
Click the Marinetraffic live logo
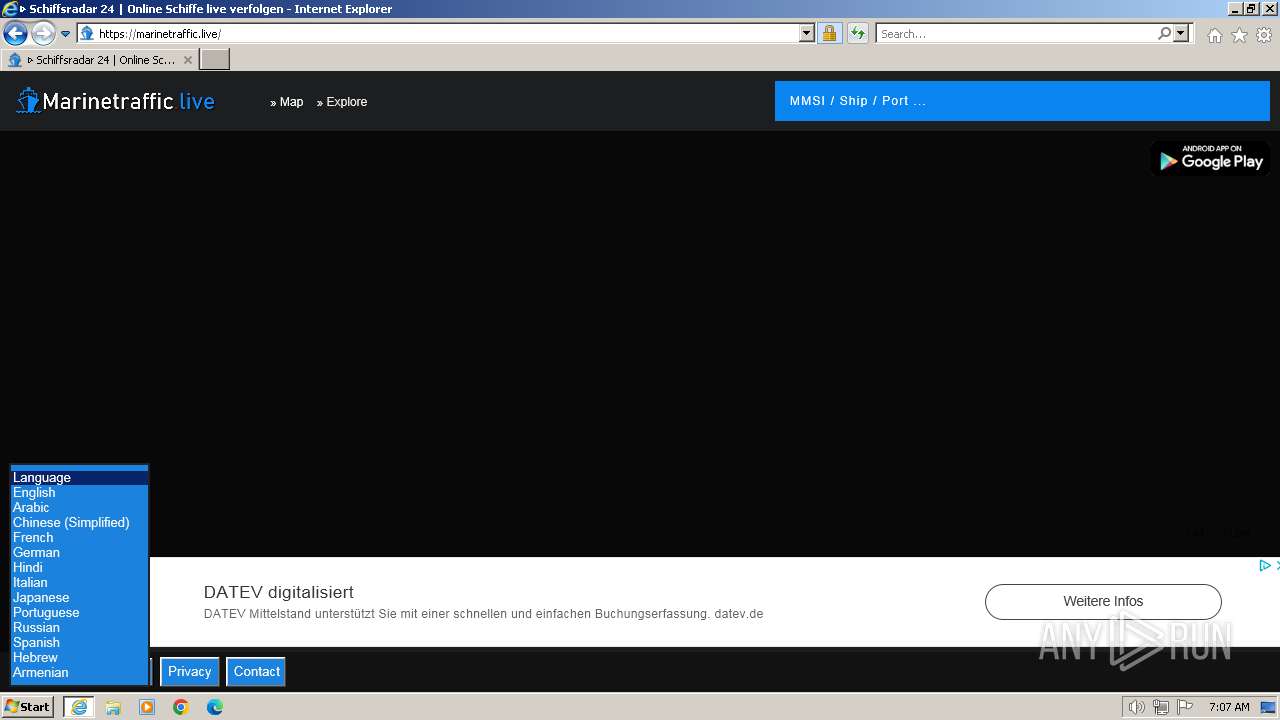pos(115,101)
